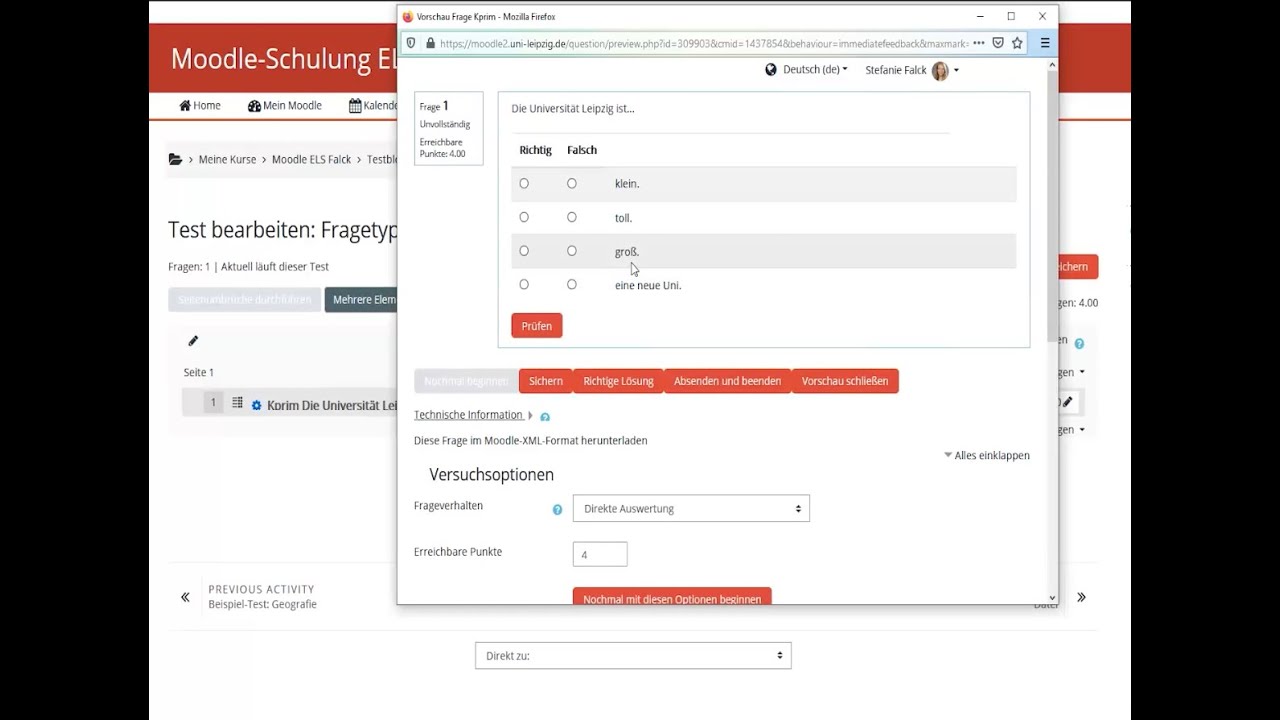Click pencil icon to edit maximum mark
Screen dimensions: 1280x720
point(1068,402)
